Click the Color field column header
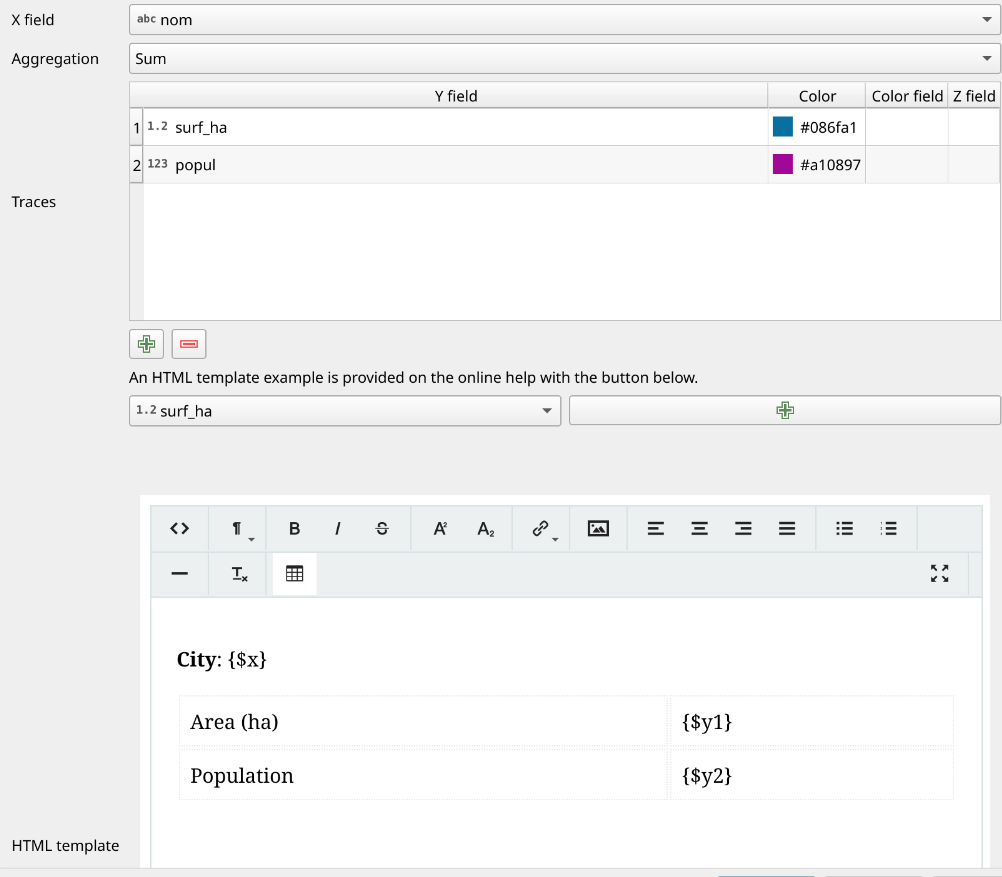Screen dimensions: 1002x877 (907, 96)
